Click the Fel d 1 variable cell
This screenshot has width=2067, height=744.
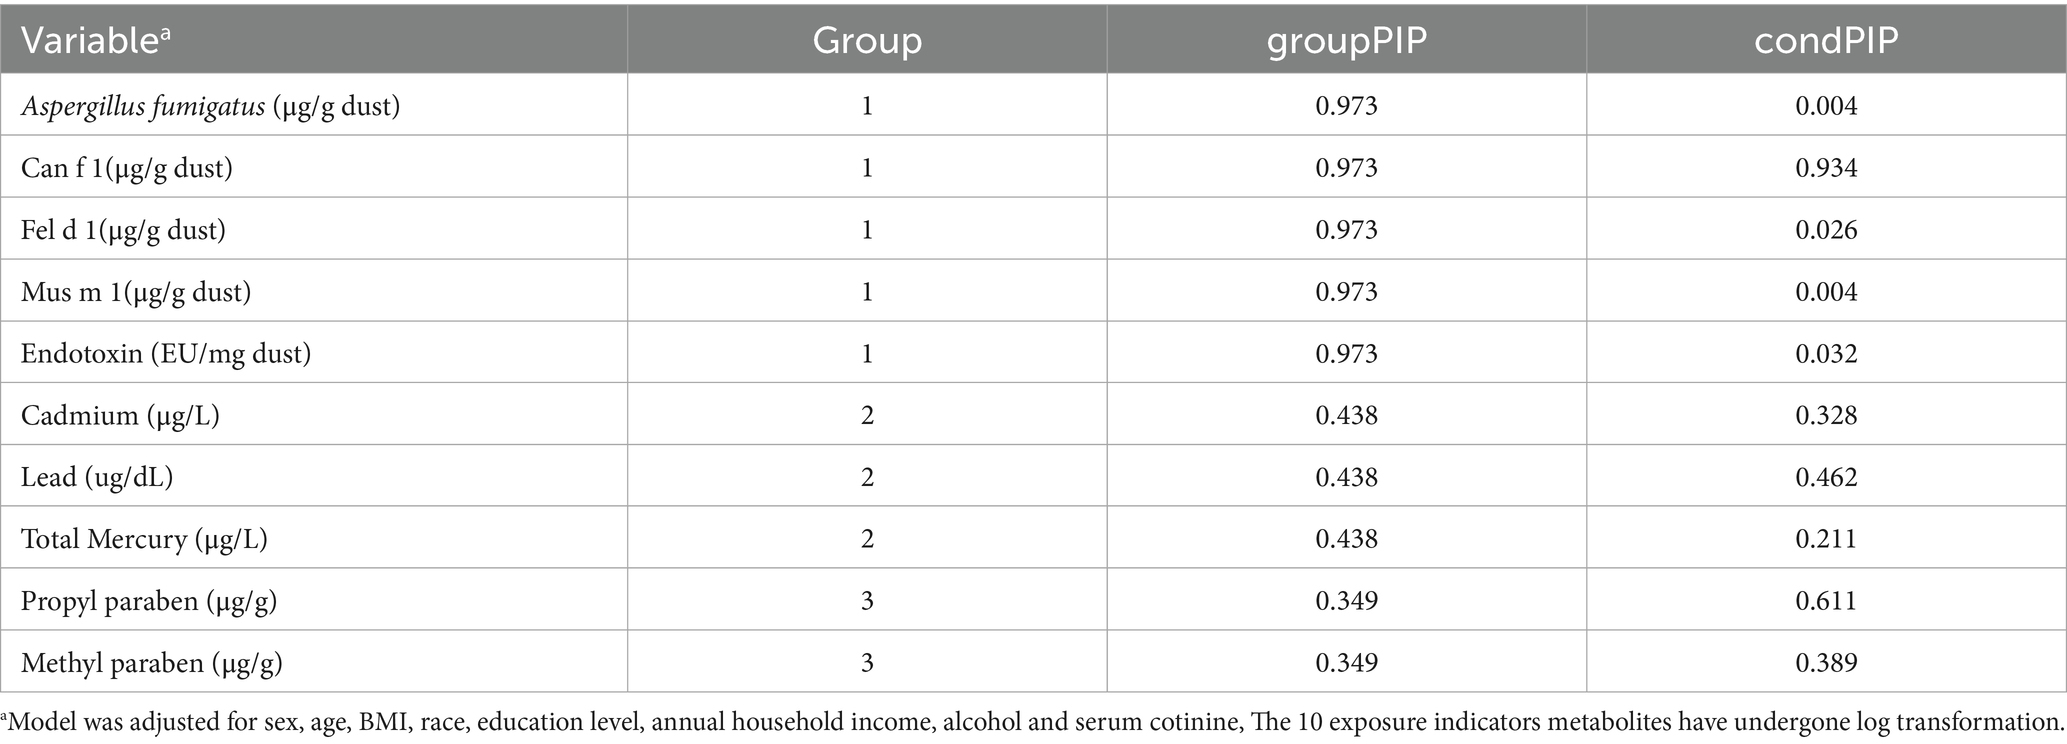point(123,230)
